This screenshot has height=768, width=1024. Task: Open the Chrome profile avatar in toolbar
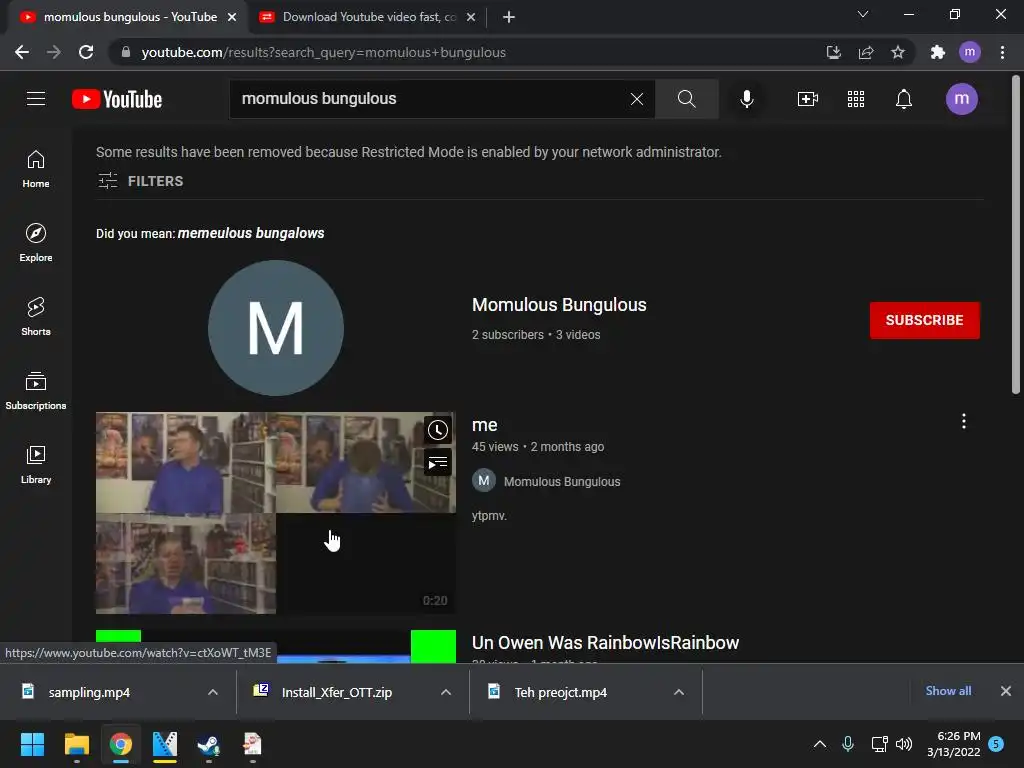970,52
